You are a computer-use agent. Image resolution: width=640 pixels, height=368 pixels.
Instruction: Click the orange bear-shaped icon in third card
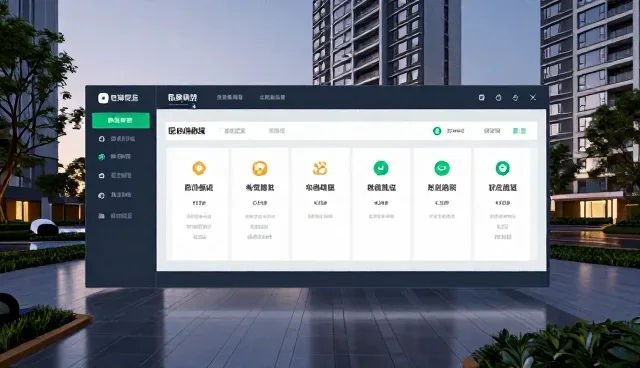click(320, 168)
